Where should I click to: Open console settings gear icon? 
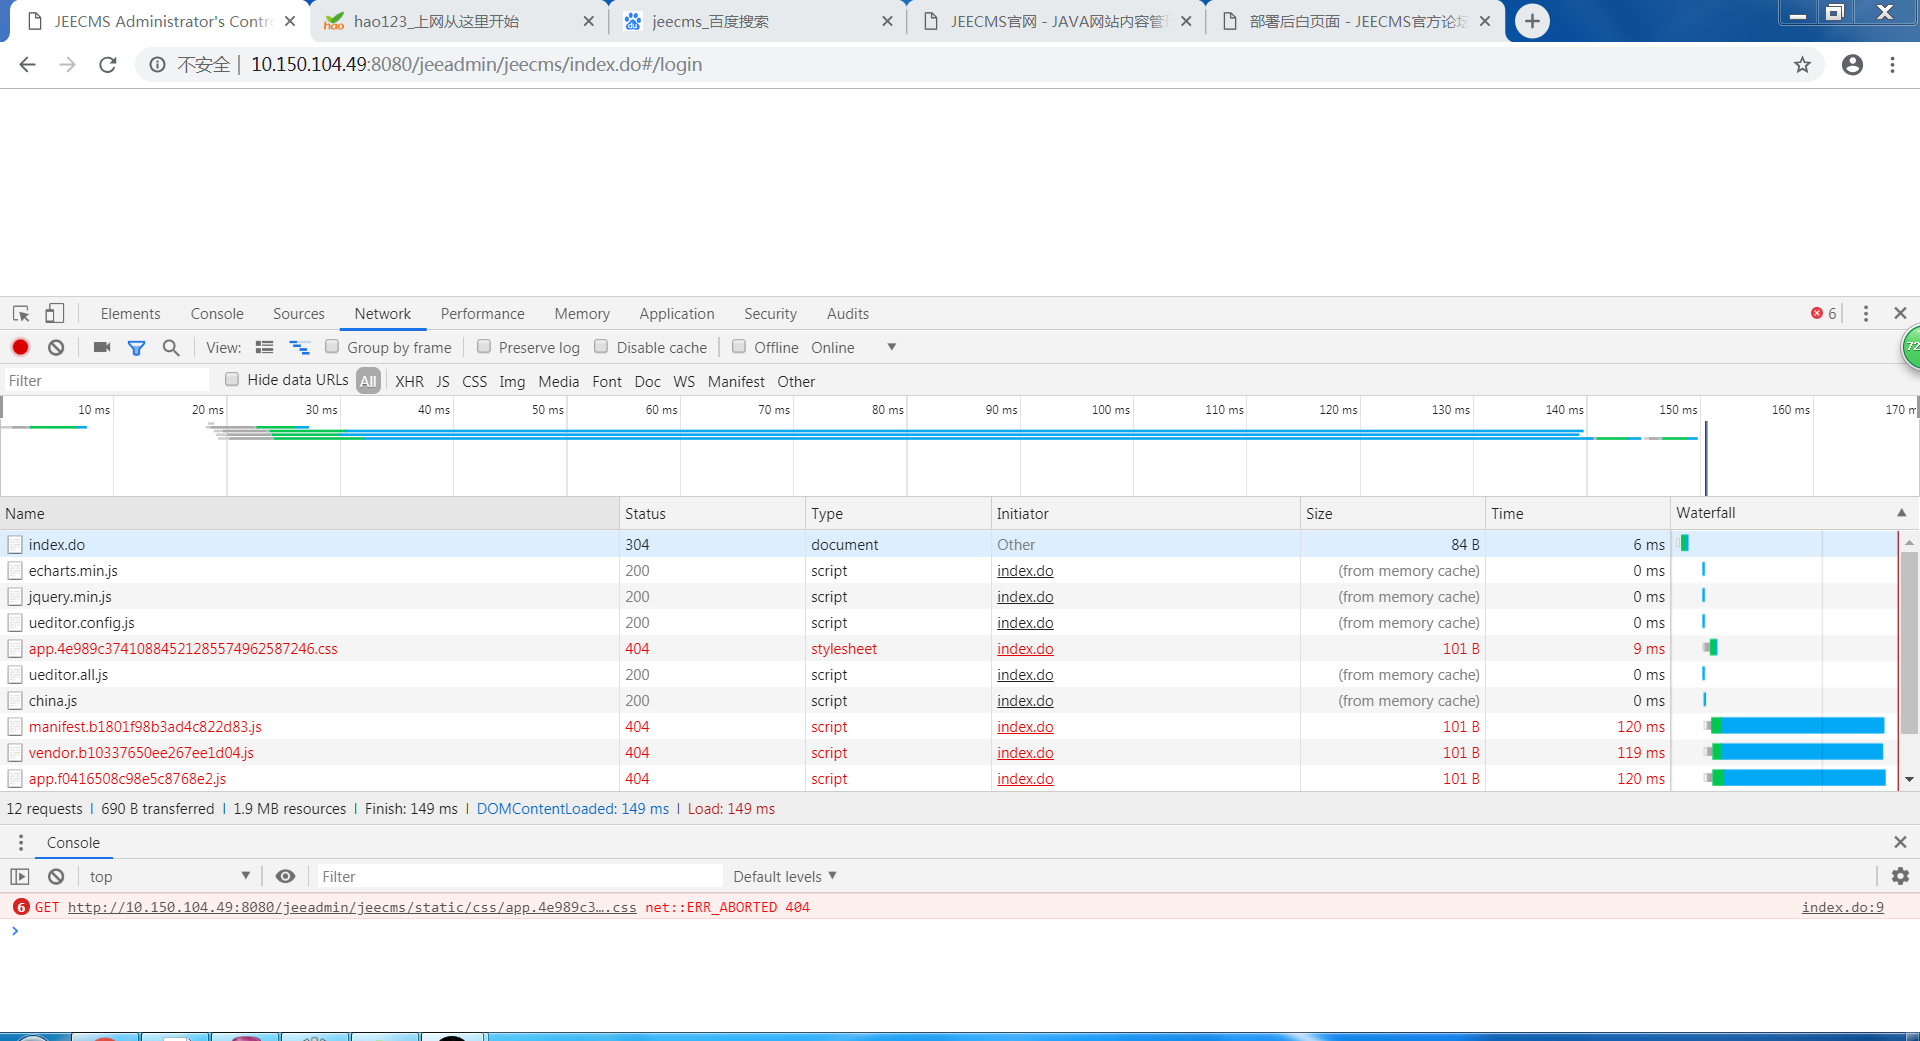pos(1900,876)
